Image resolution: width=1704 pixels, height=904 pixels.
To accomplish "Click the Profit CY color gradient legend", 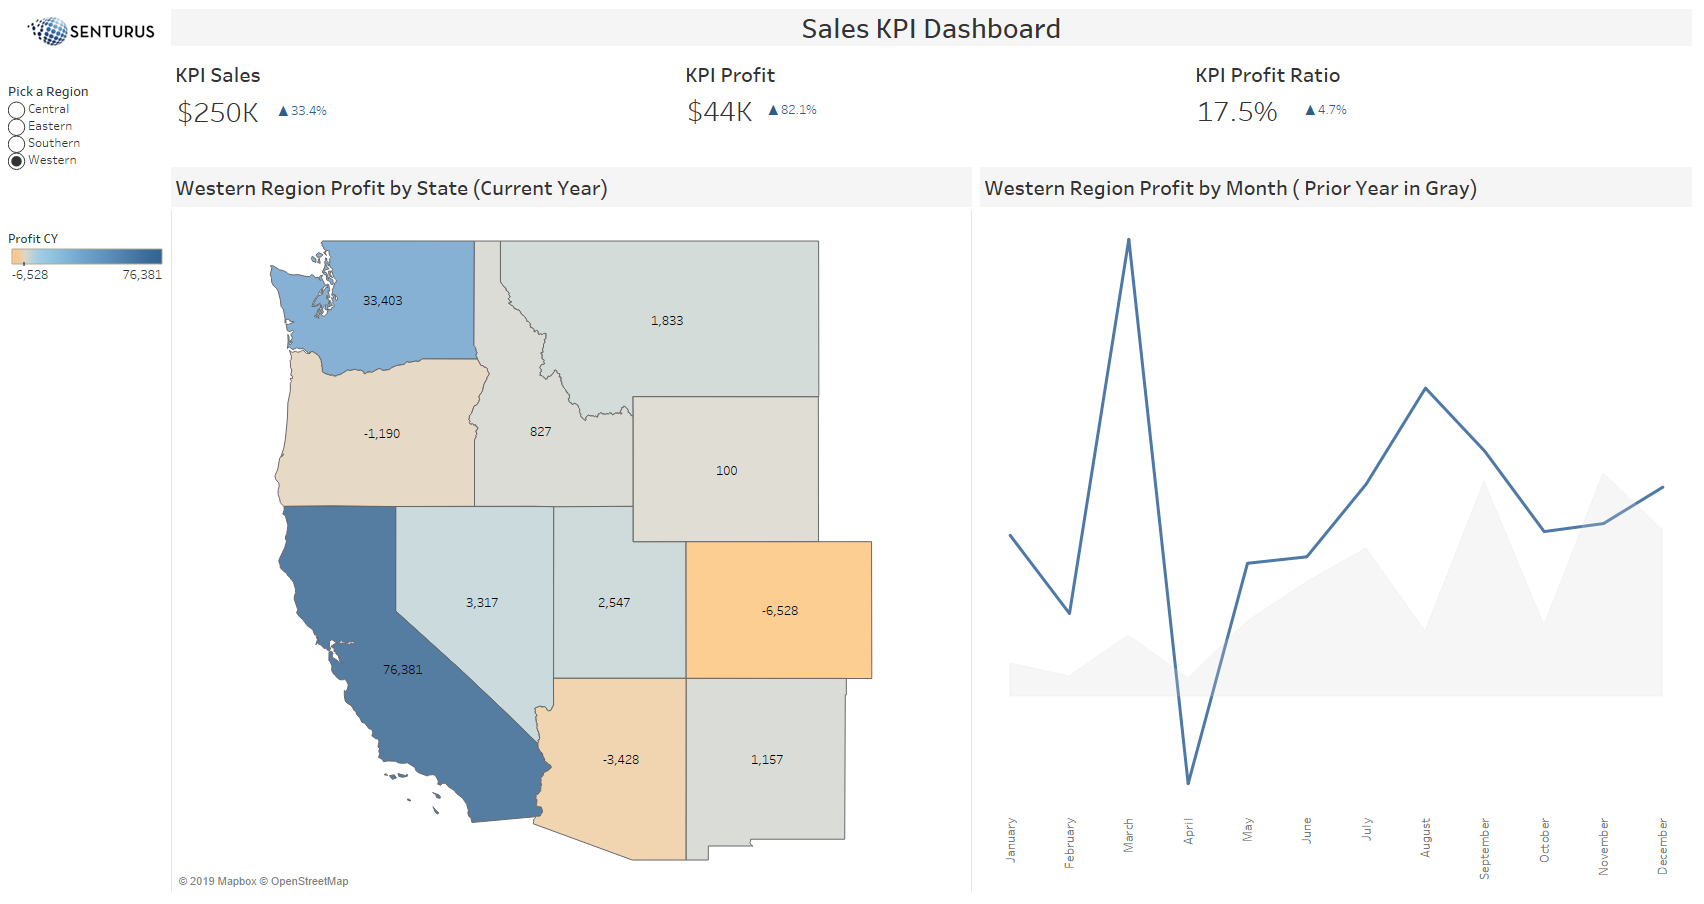I will click(85, 257).
